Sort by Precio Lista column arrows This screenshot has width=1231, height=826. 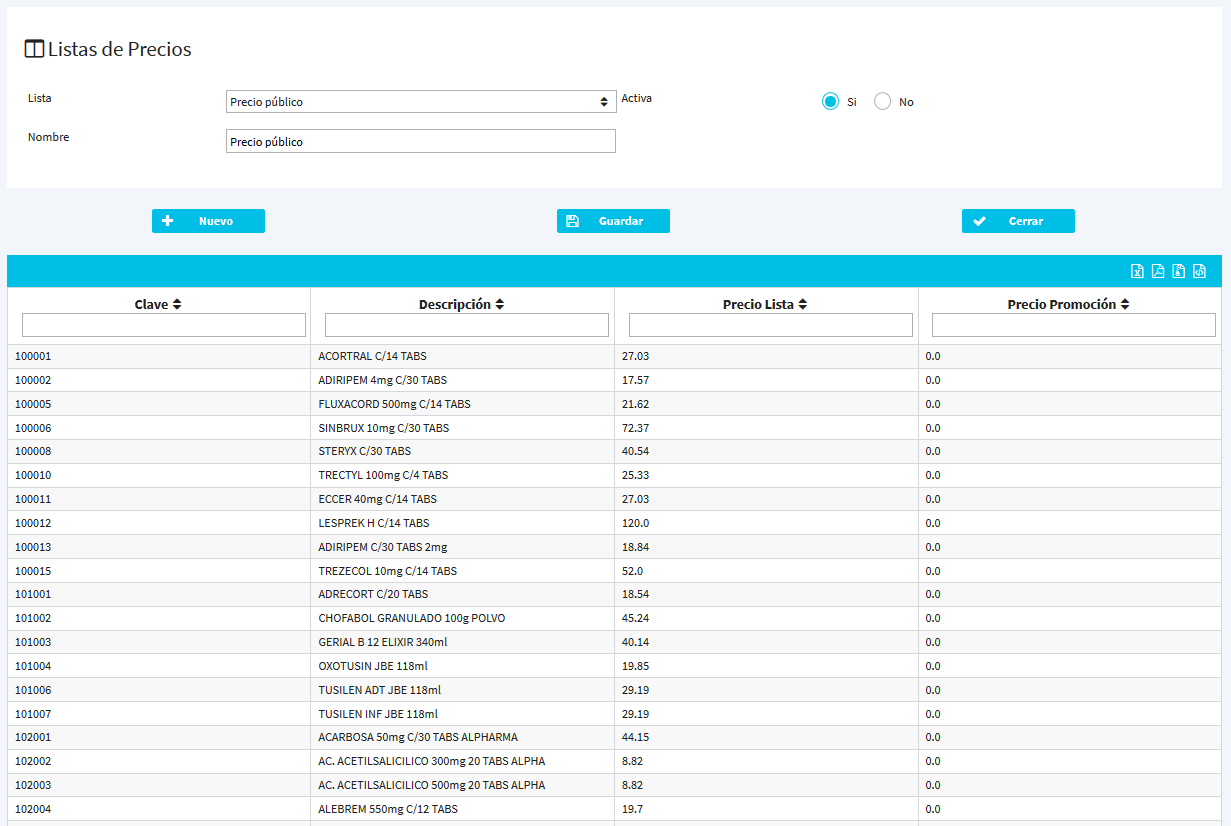(x=802, y=305)
